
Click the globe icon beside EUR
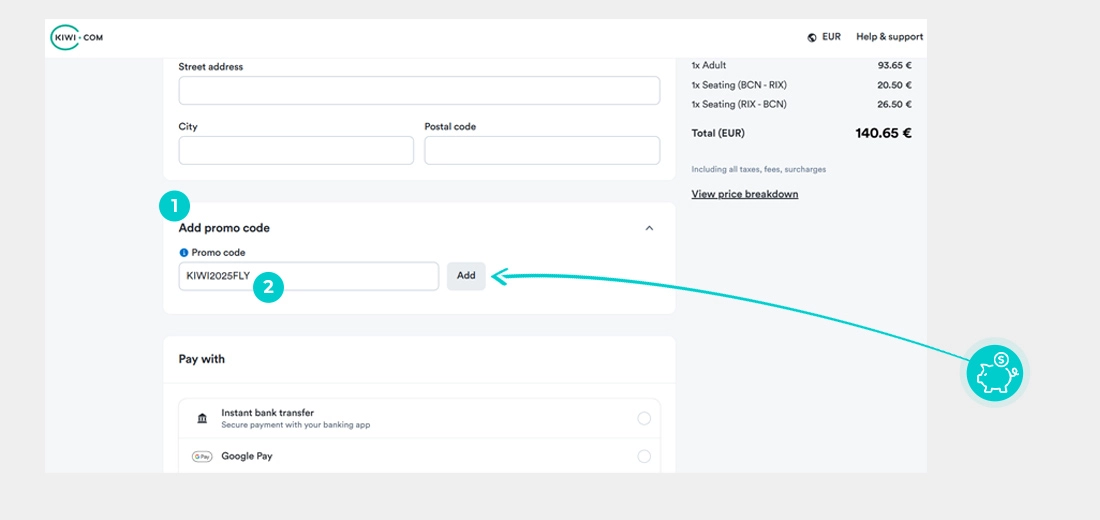(x=812, y=37)
